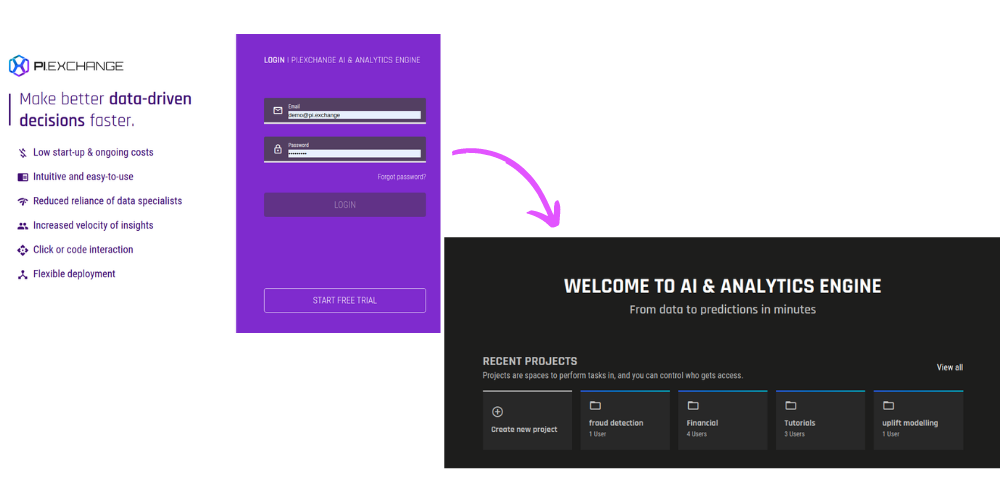Click 'Intuitive and easy-to-use' text
This screenshot has height=500, width=1000.
click(x=84, y=177)
